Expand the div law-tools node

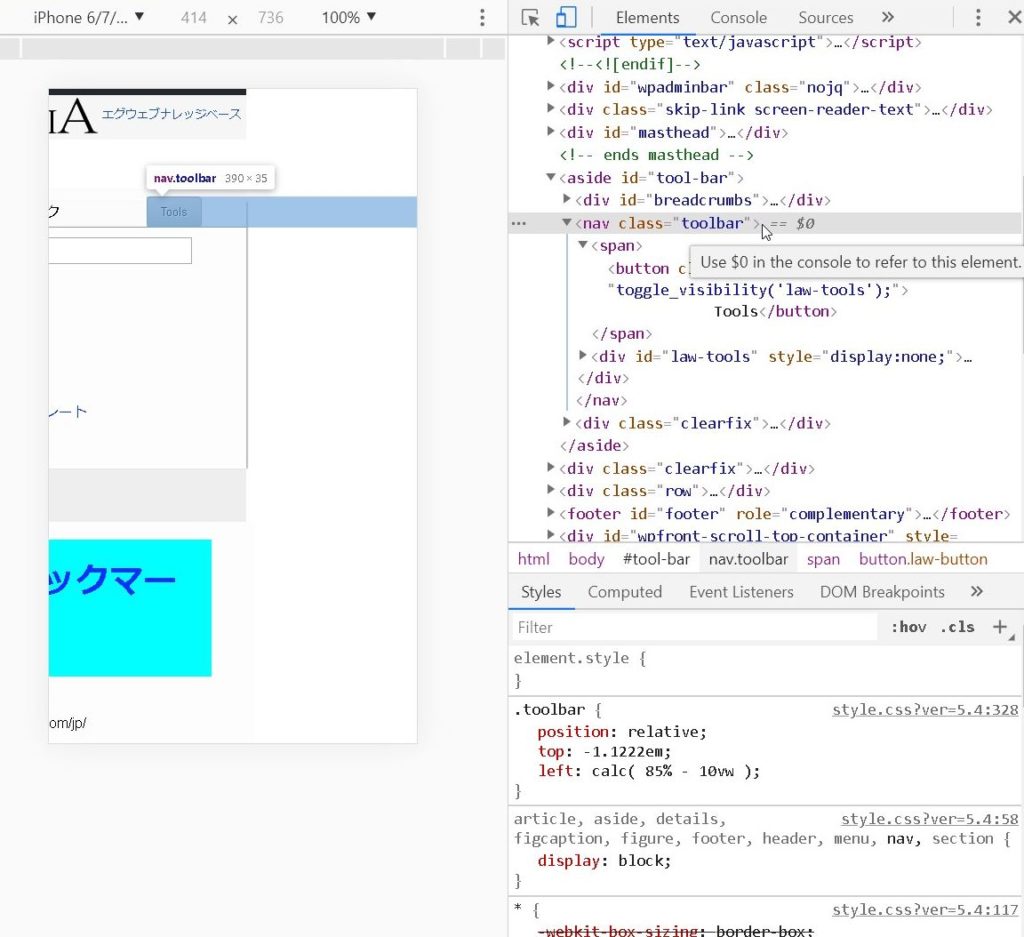click(584, 356)
